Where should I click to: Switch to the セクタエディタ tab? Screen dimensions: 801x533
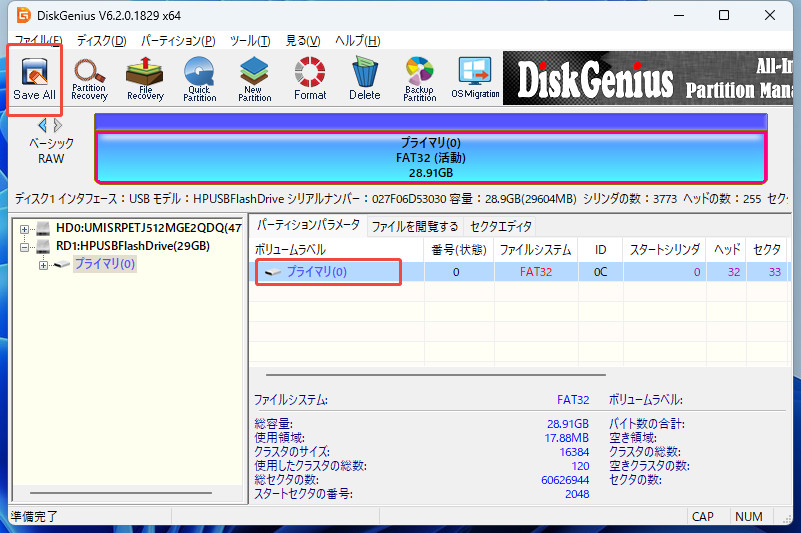point(501,226)
